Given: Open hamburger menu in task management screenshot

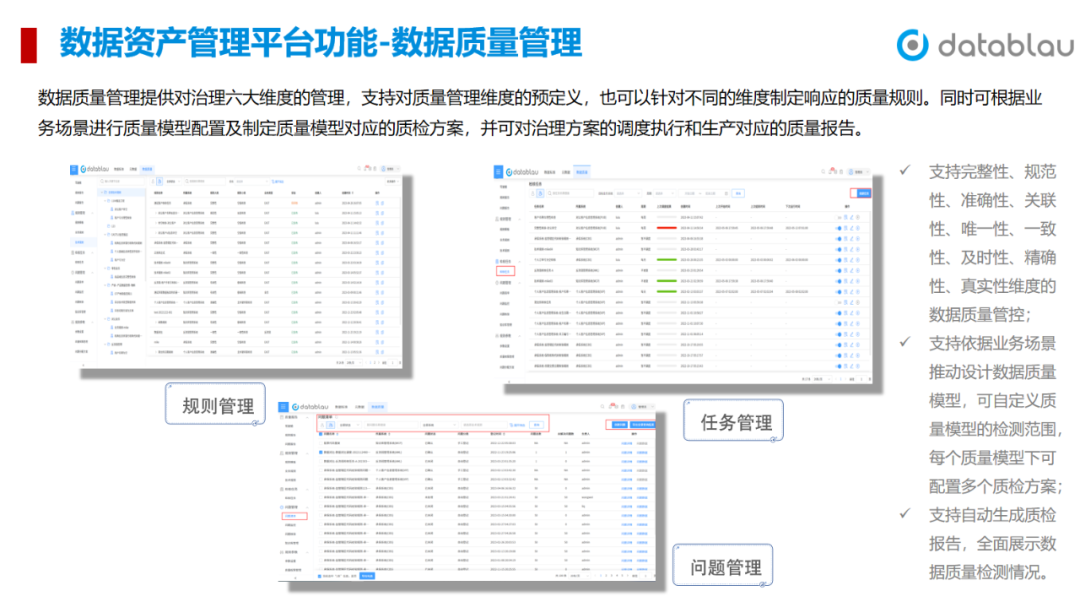Looking at the screenshot, I should [x=499, y=172].
